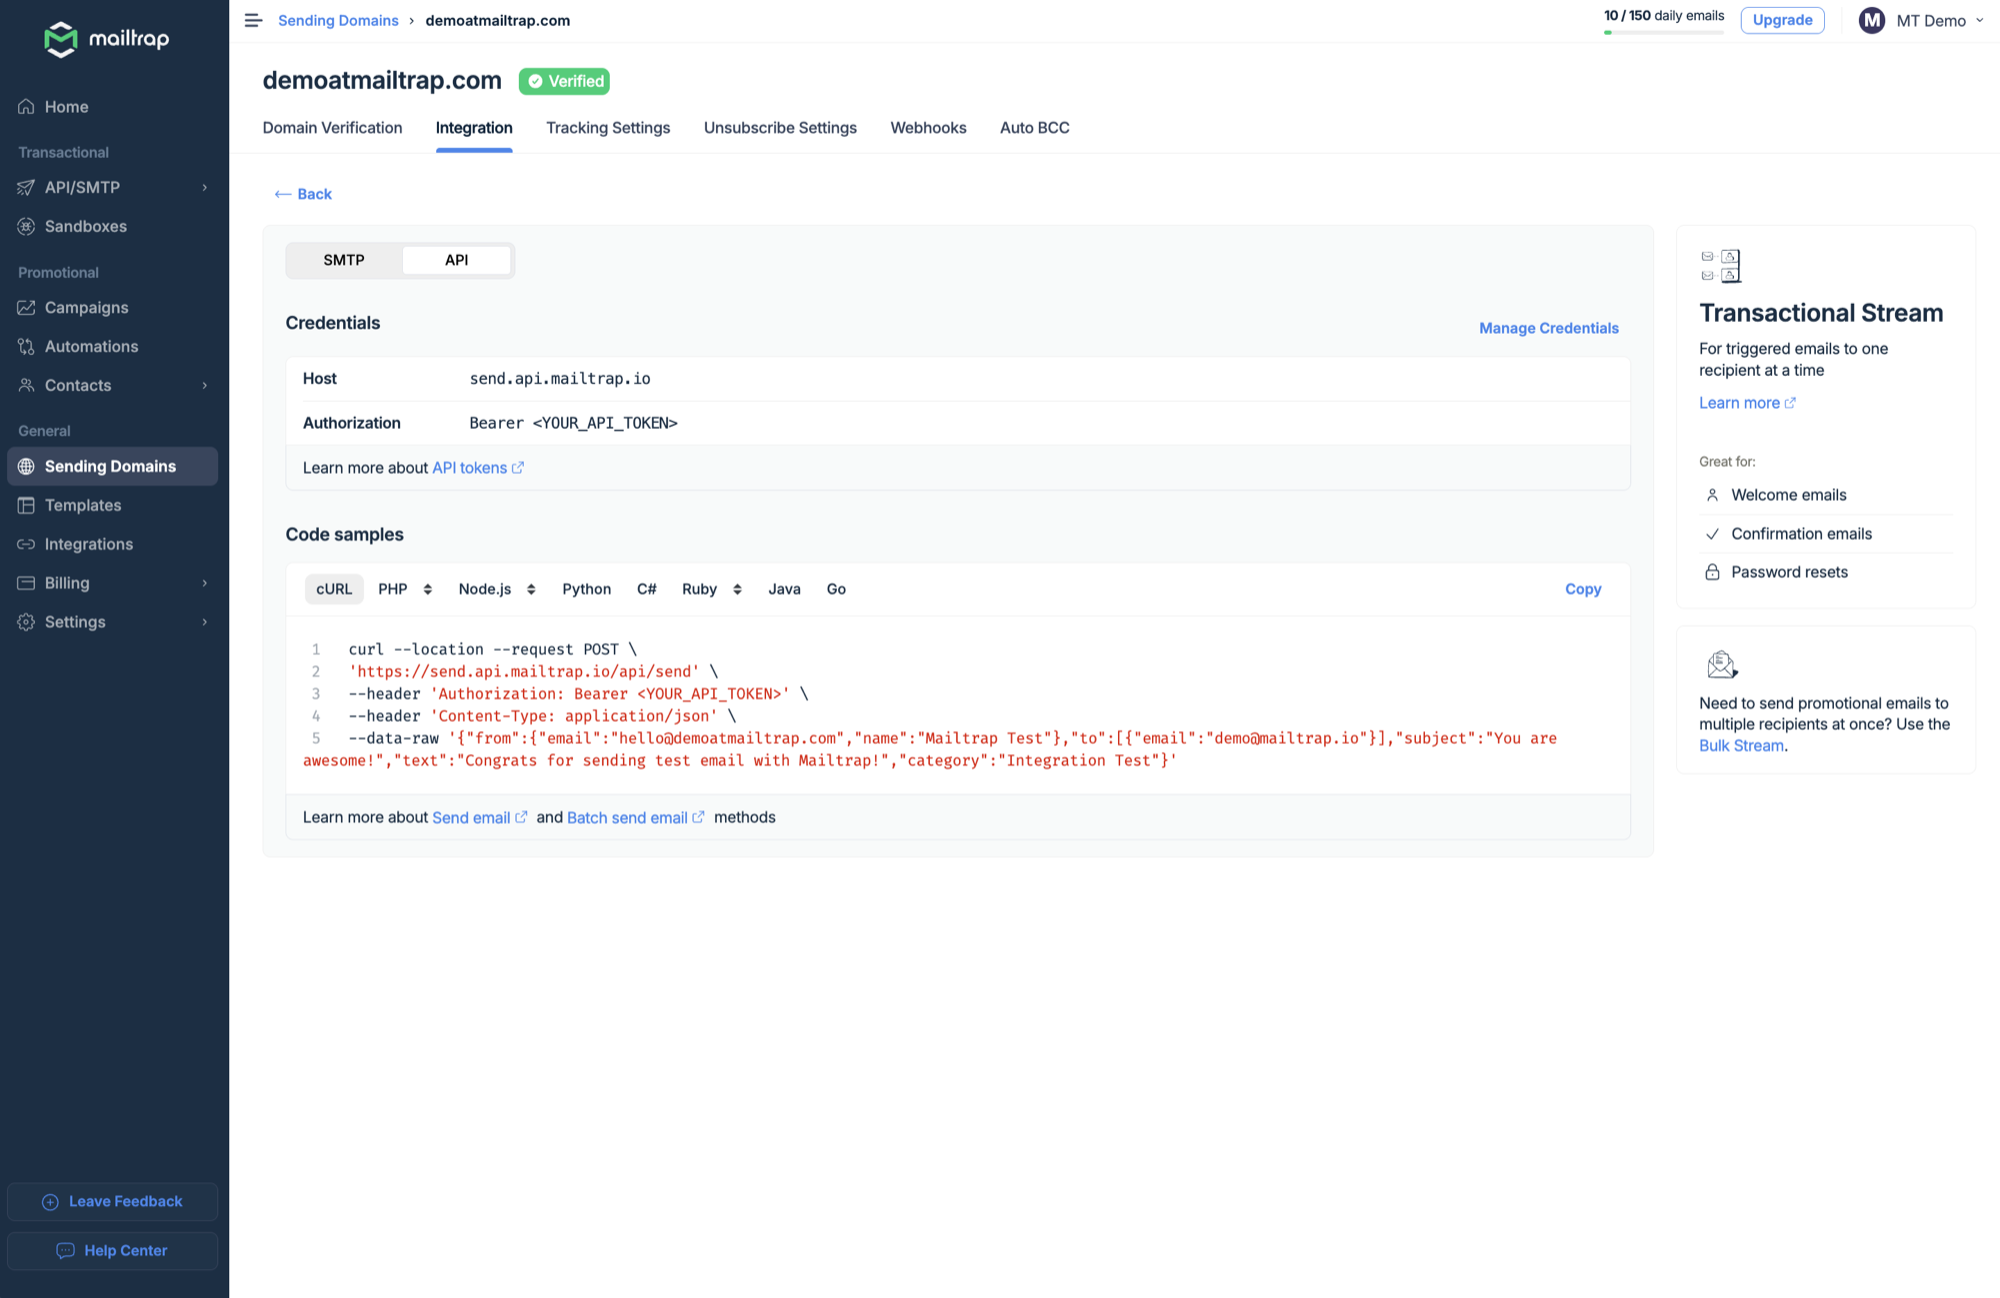2000x1298 pixels.
Task: Switch the credentials toggle to SMTP
Action: click(343, 260)
